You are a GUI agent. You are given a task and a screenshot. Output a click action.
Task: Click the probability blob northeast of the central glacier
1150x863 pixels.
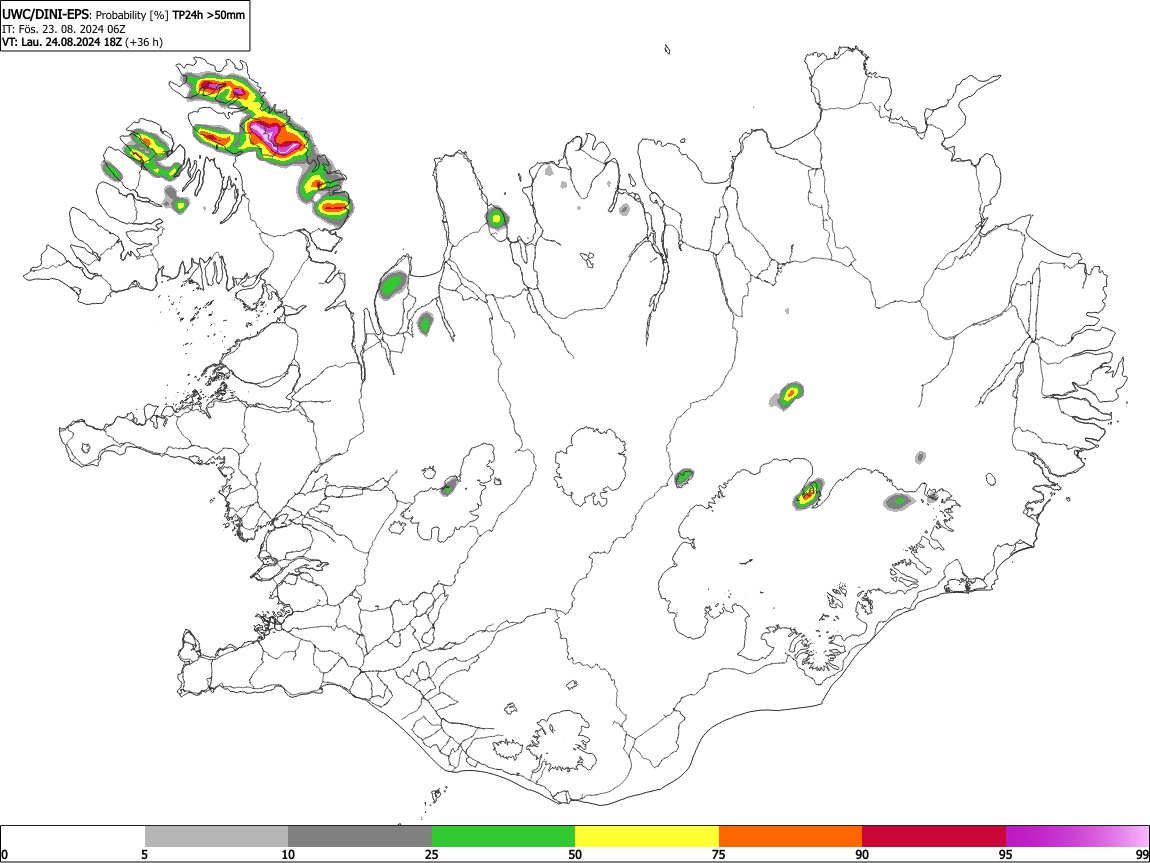pyautogui.click(x=789, y=394)
